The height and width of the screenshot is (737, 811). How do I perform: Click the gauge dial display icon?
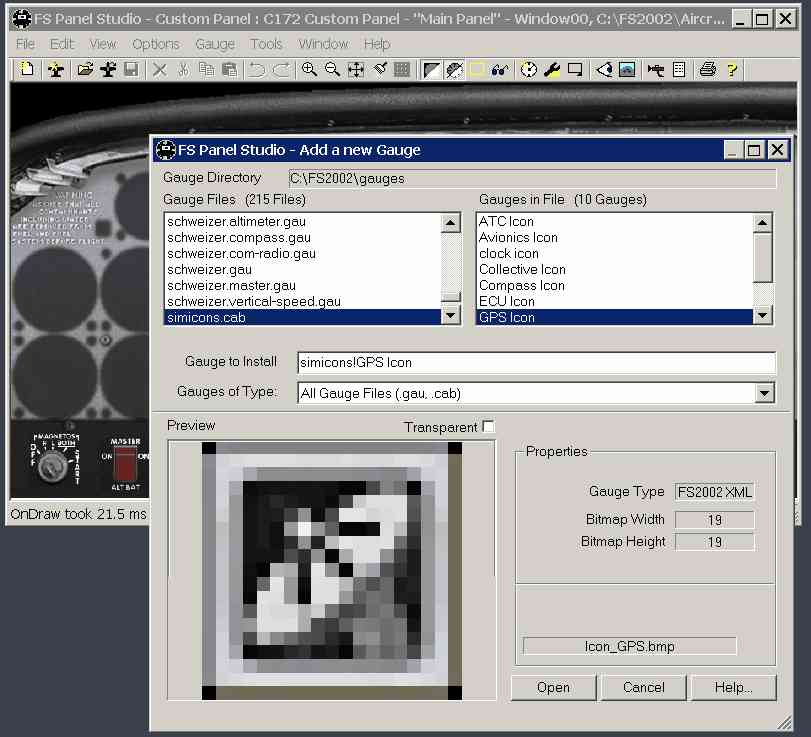tap(454, 69)
